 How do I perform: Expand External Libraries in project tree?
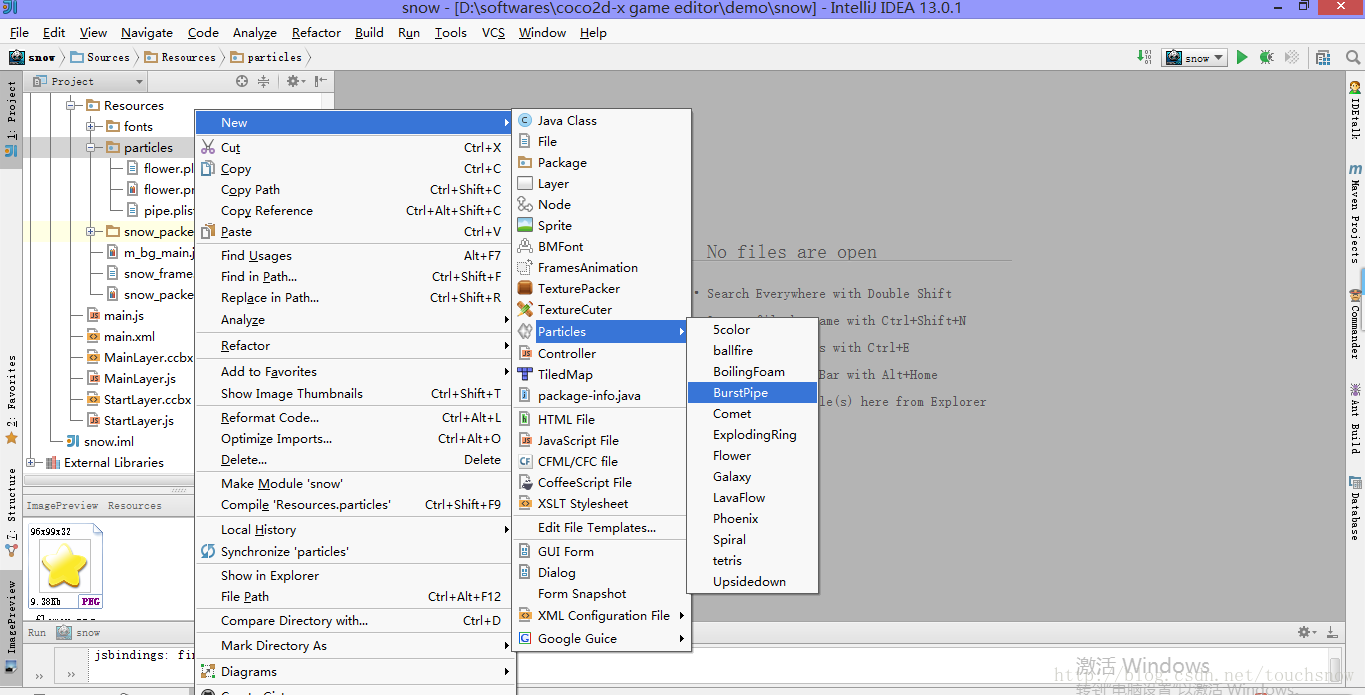31,462
